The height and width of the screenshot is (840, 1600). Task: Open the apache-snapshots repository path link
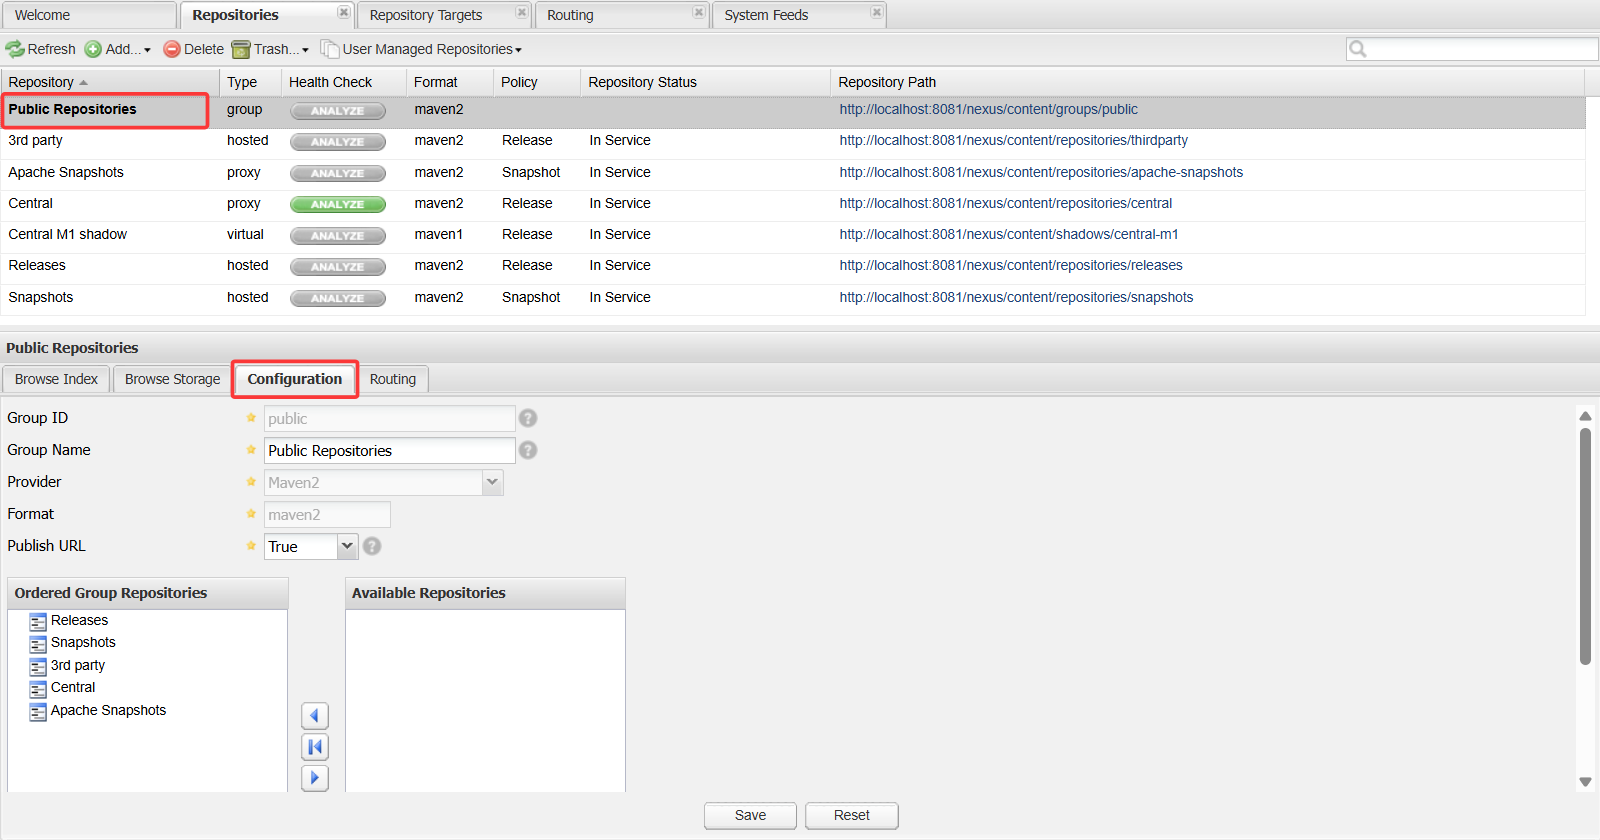[x=1041, y=172]
